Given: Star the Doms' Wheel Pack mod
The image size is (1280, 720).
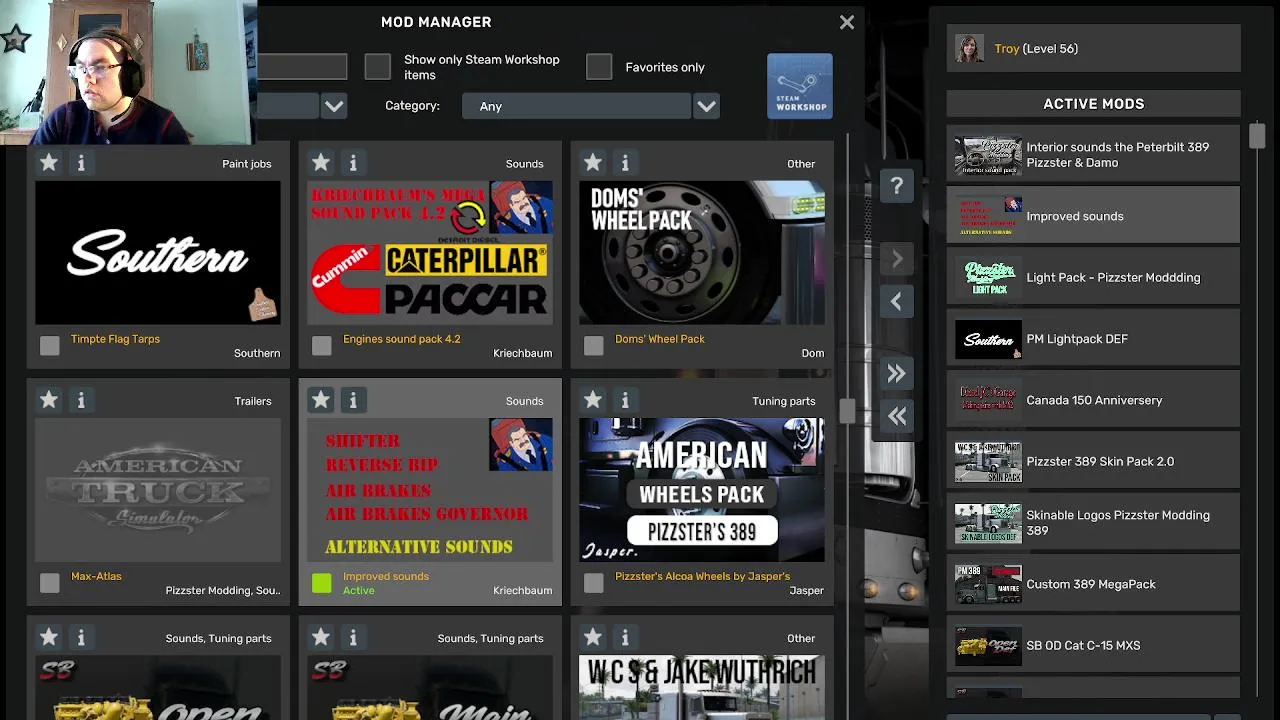Looking at the screenshot, I should [x=593, y=162].
